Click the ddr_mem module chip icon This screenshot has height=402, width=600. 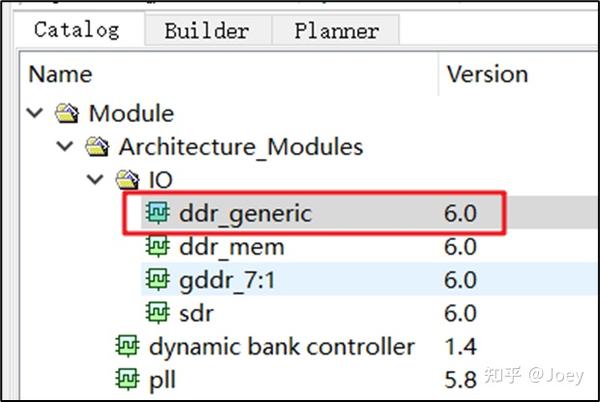157,246
